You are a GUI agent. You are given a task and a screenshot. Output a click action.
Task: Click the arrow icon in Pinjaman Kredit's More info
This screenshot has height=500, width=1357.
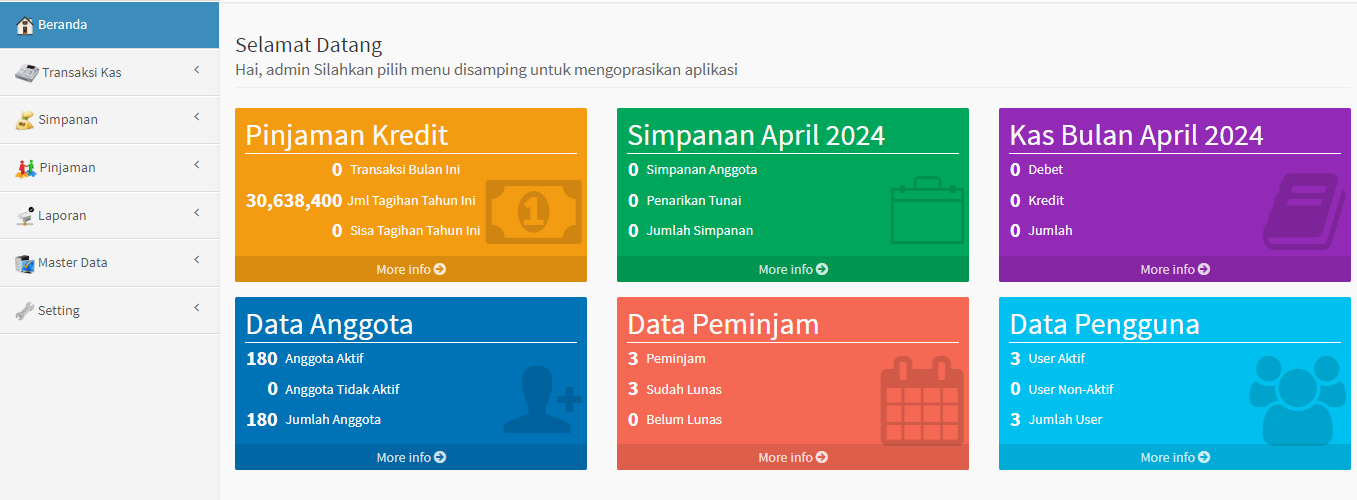click(441, 269)
